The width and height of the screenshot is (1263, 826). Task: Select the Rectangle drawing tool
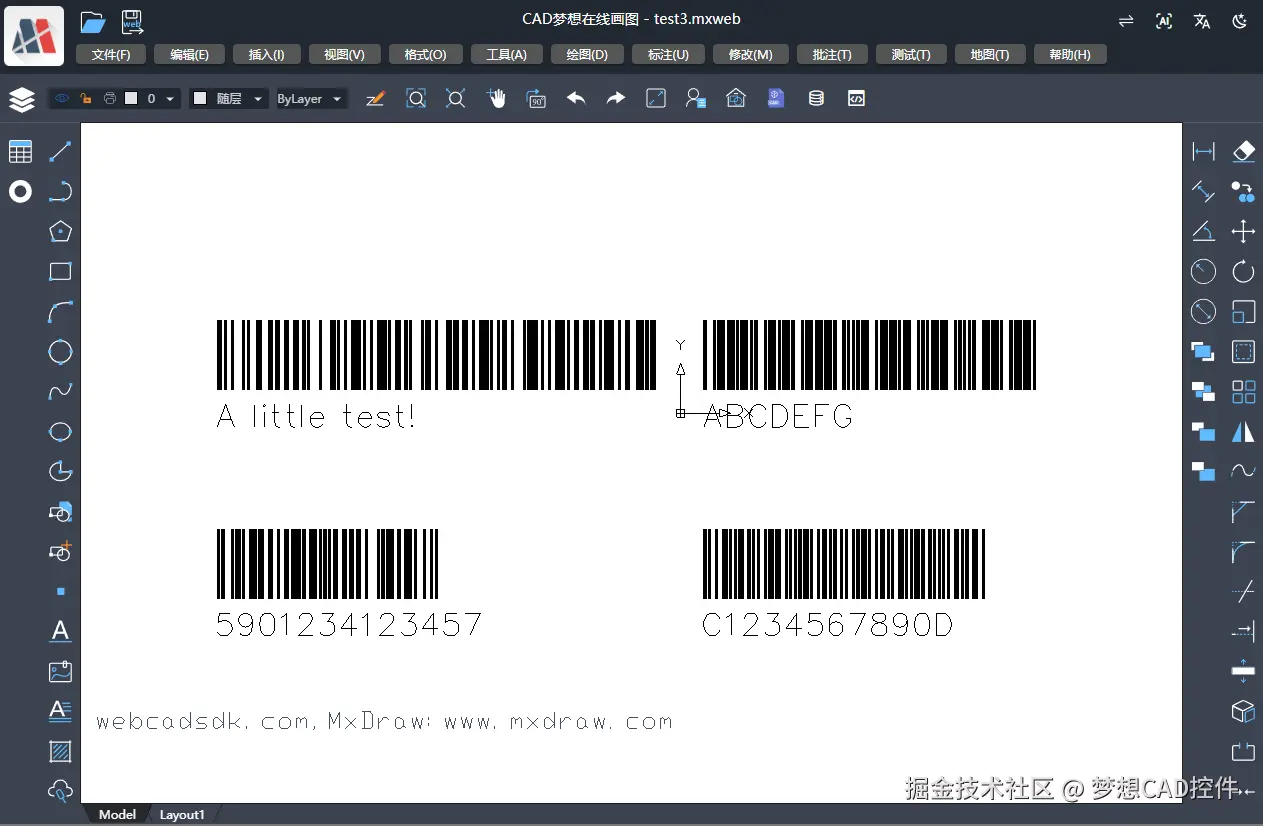pos(61,272)
